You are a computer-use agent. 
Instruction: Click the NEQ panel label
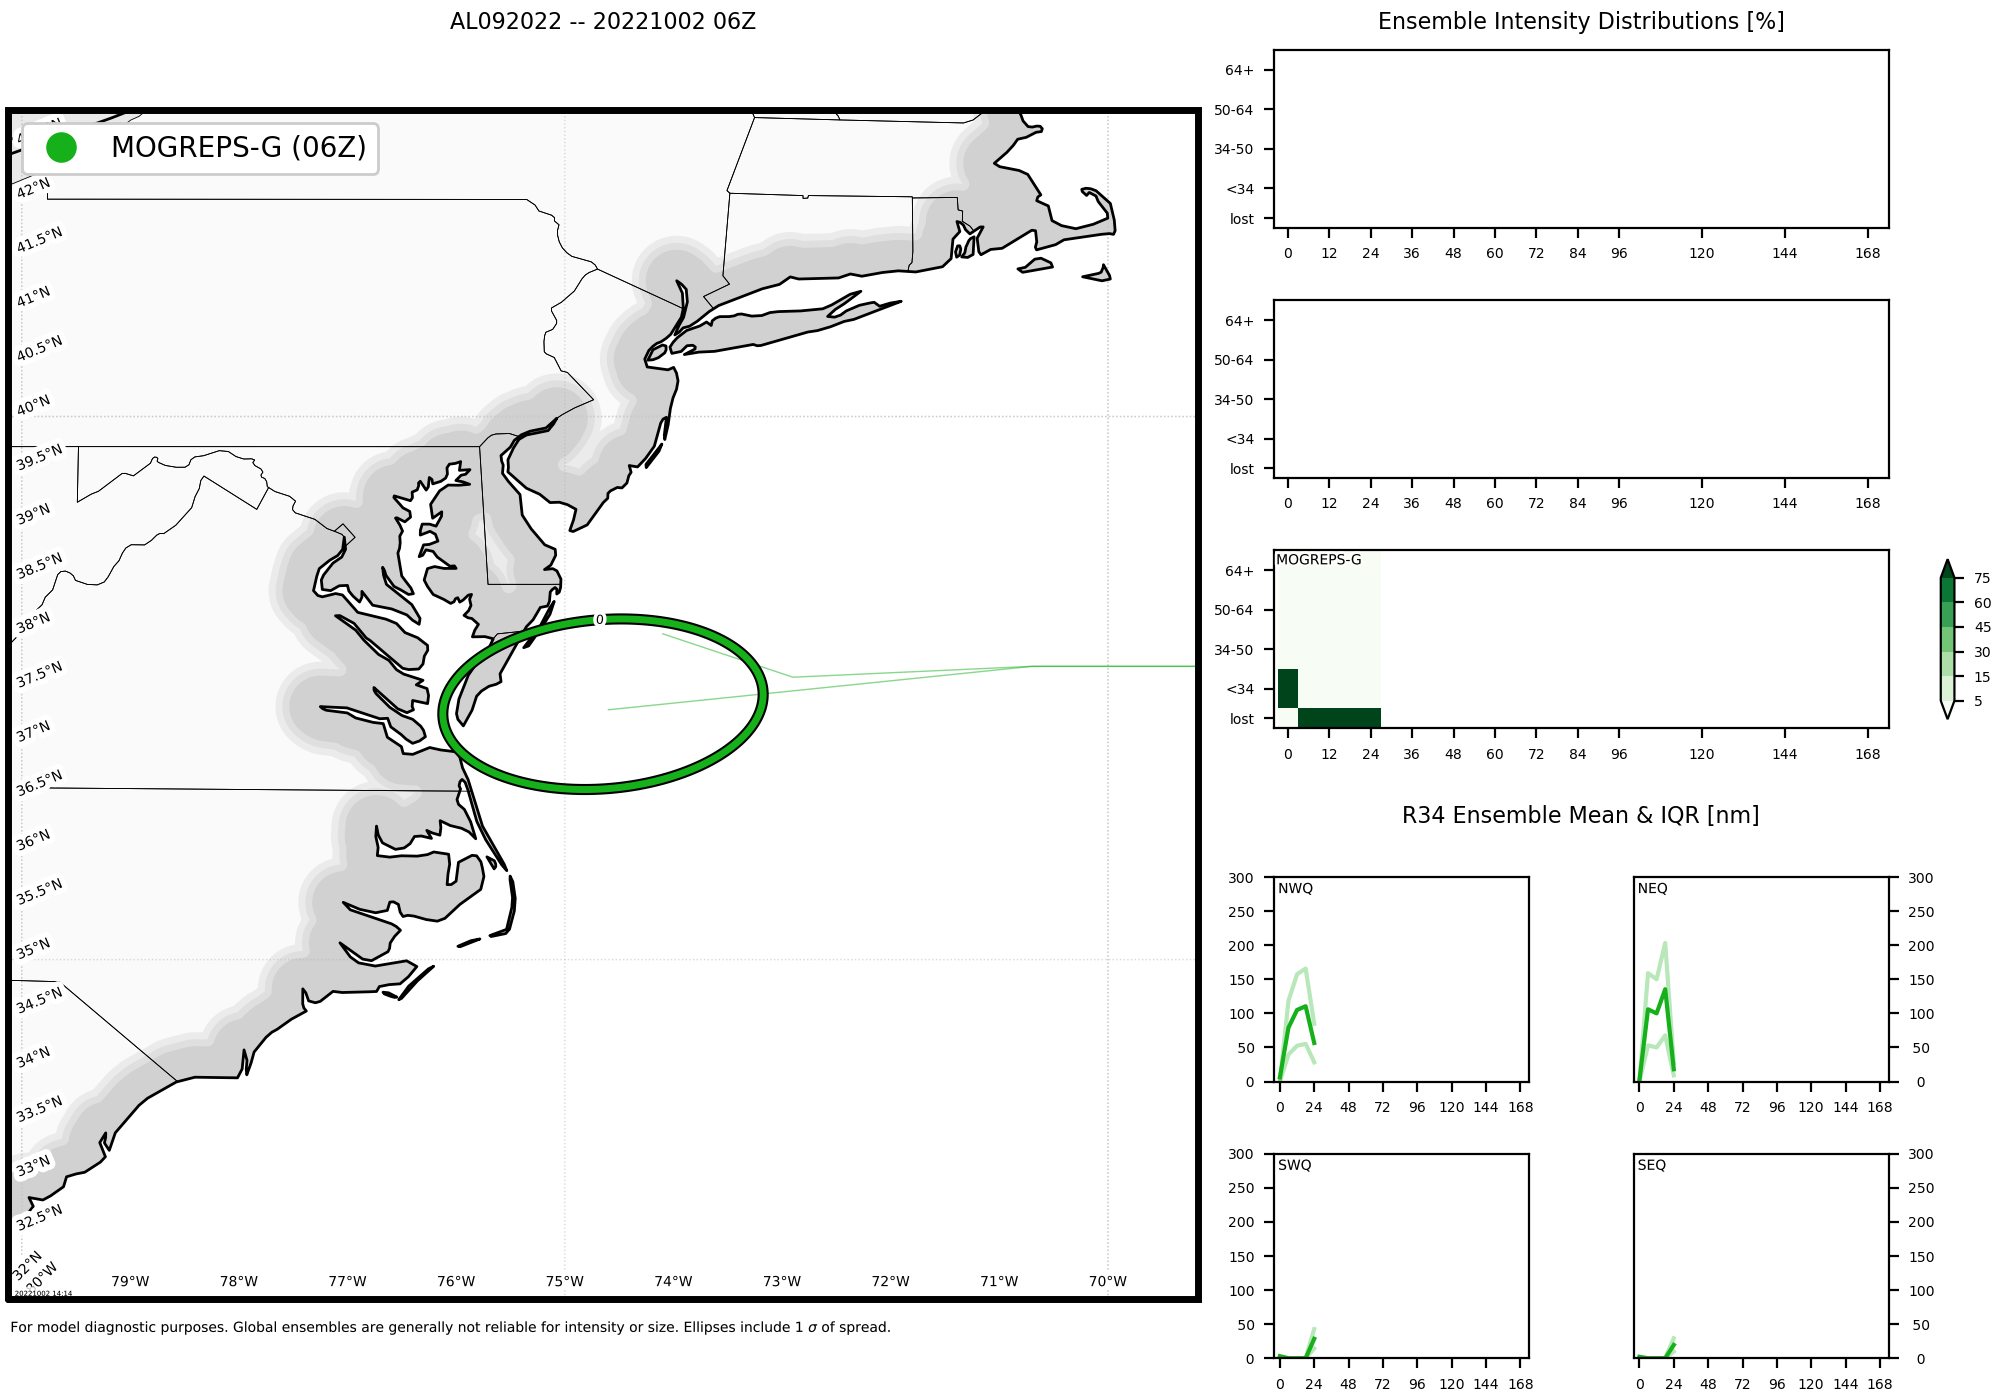(x=1653, y=888)
